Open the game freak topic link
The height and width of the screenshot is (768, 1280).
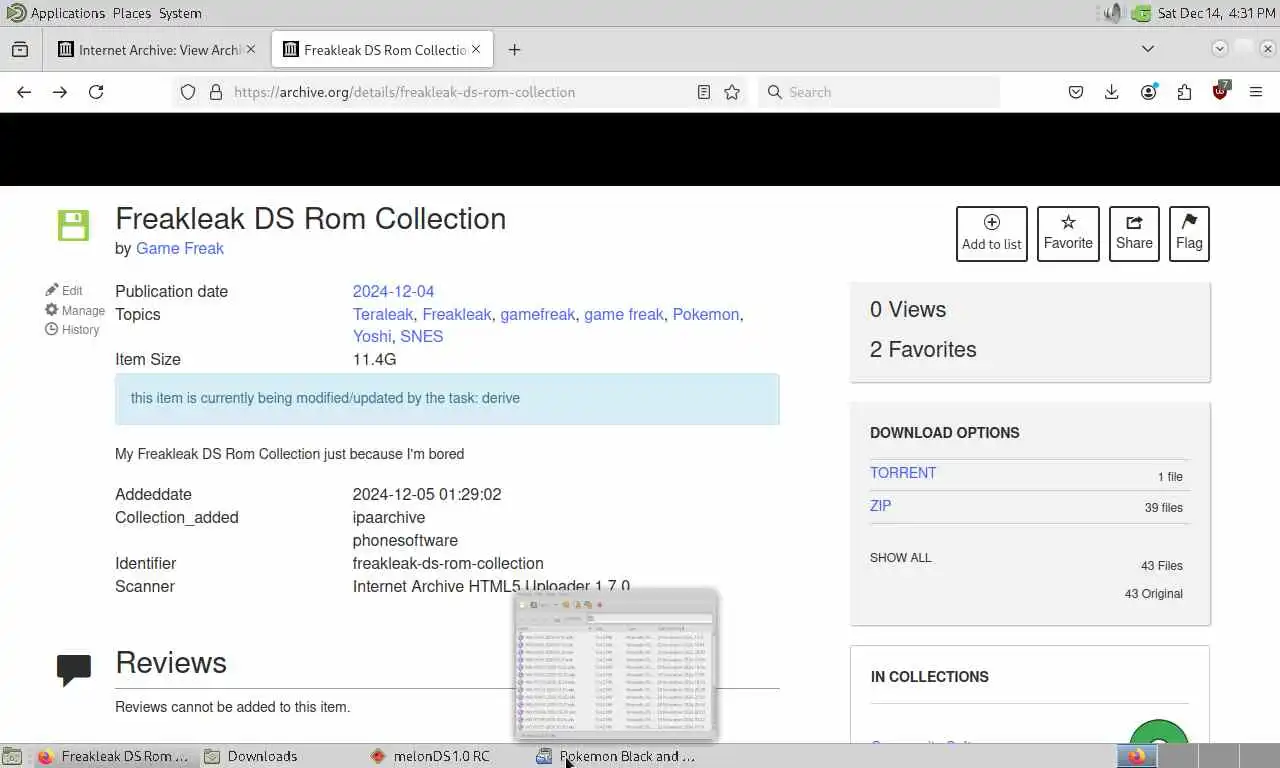pyautogui.click(x=624, y=315)
